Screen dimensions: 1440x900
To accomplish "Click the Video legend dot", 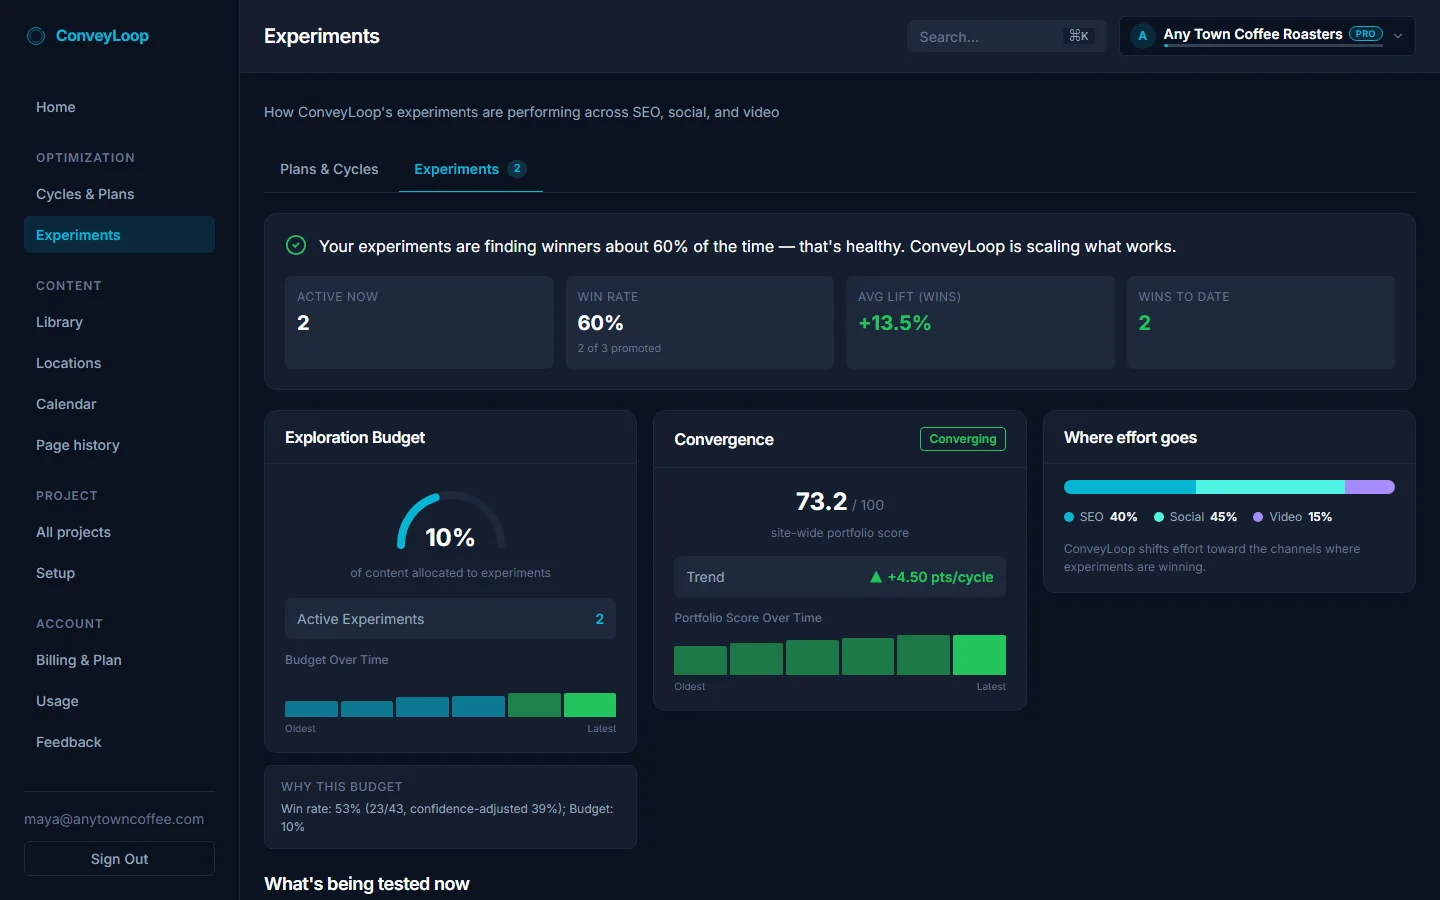I will click(x=1258, y=517).
